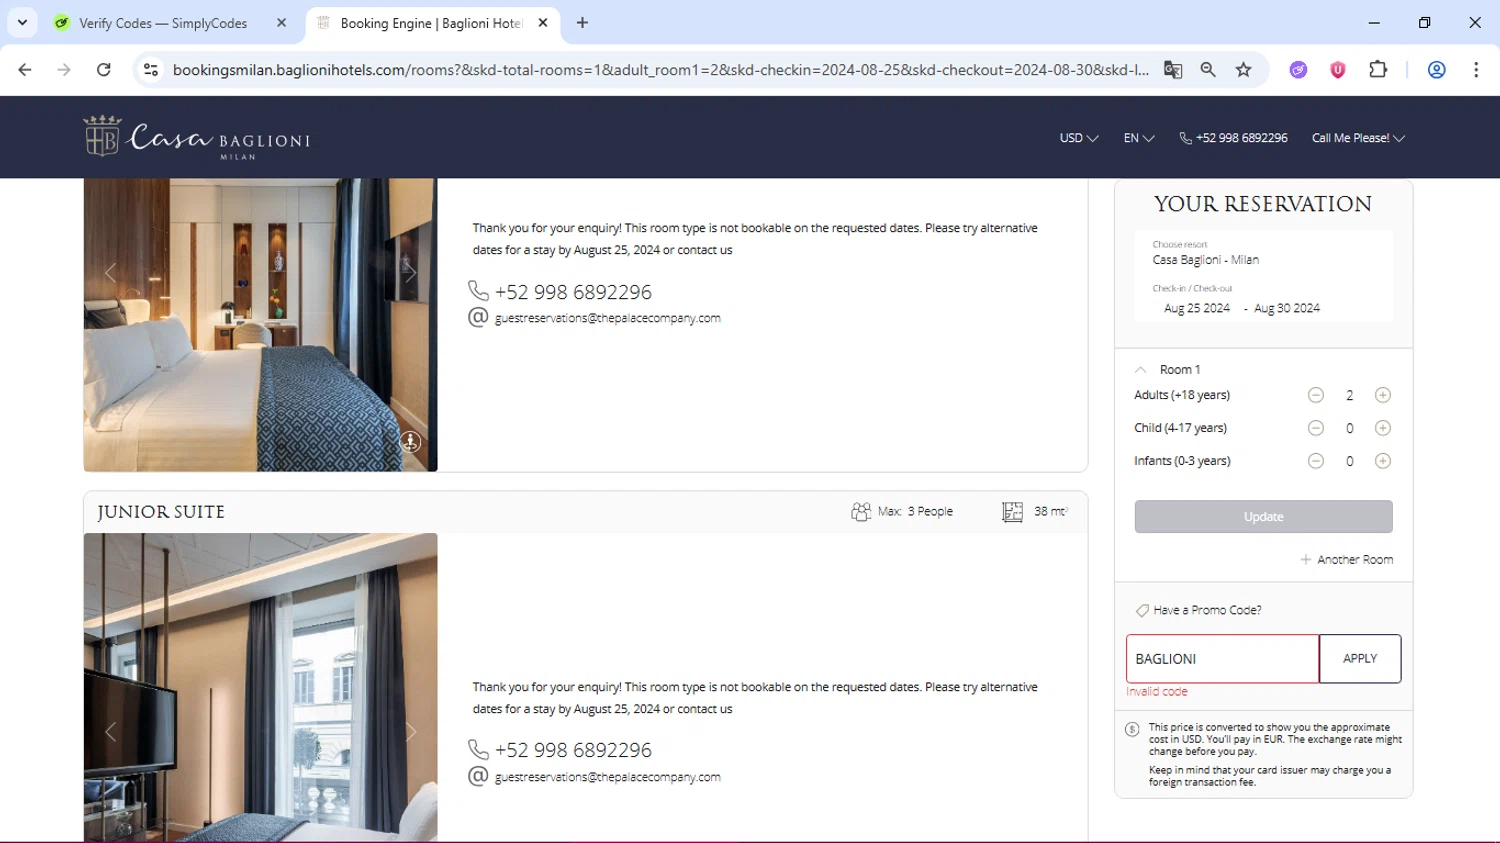The height and width of the screenshot is (843, 1500).
Task: Show next photo of first room
Action: [x=410, y=272]
